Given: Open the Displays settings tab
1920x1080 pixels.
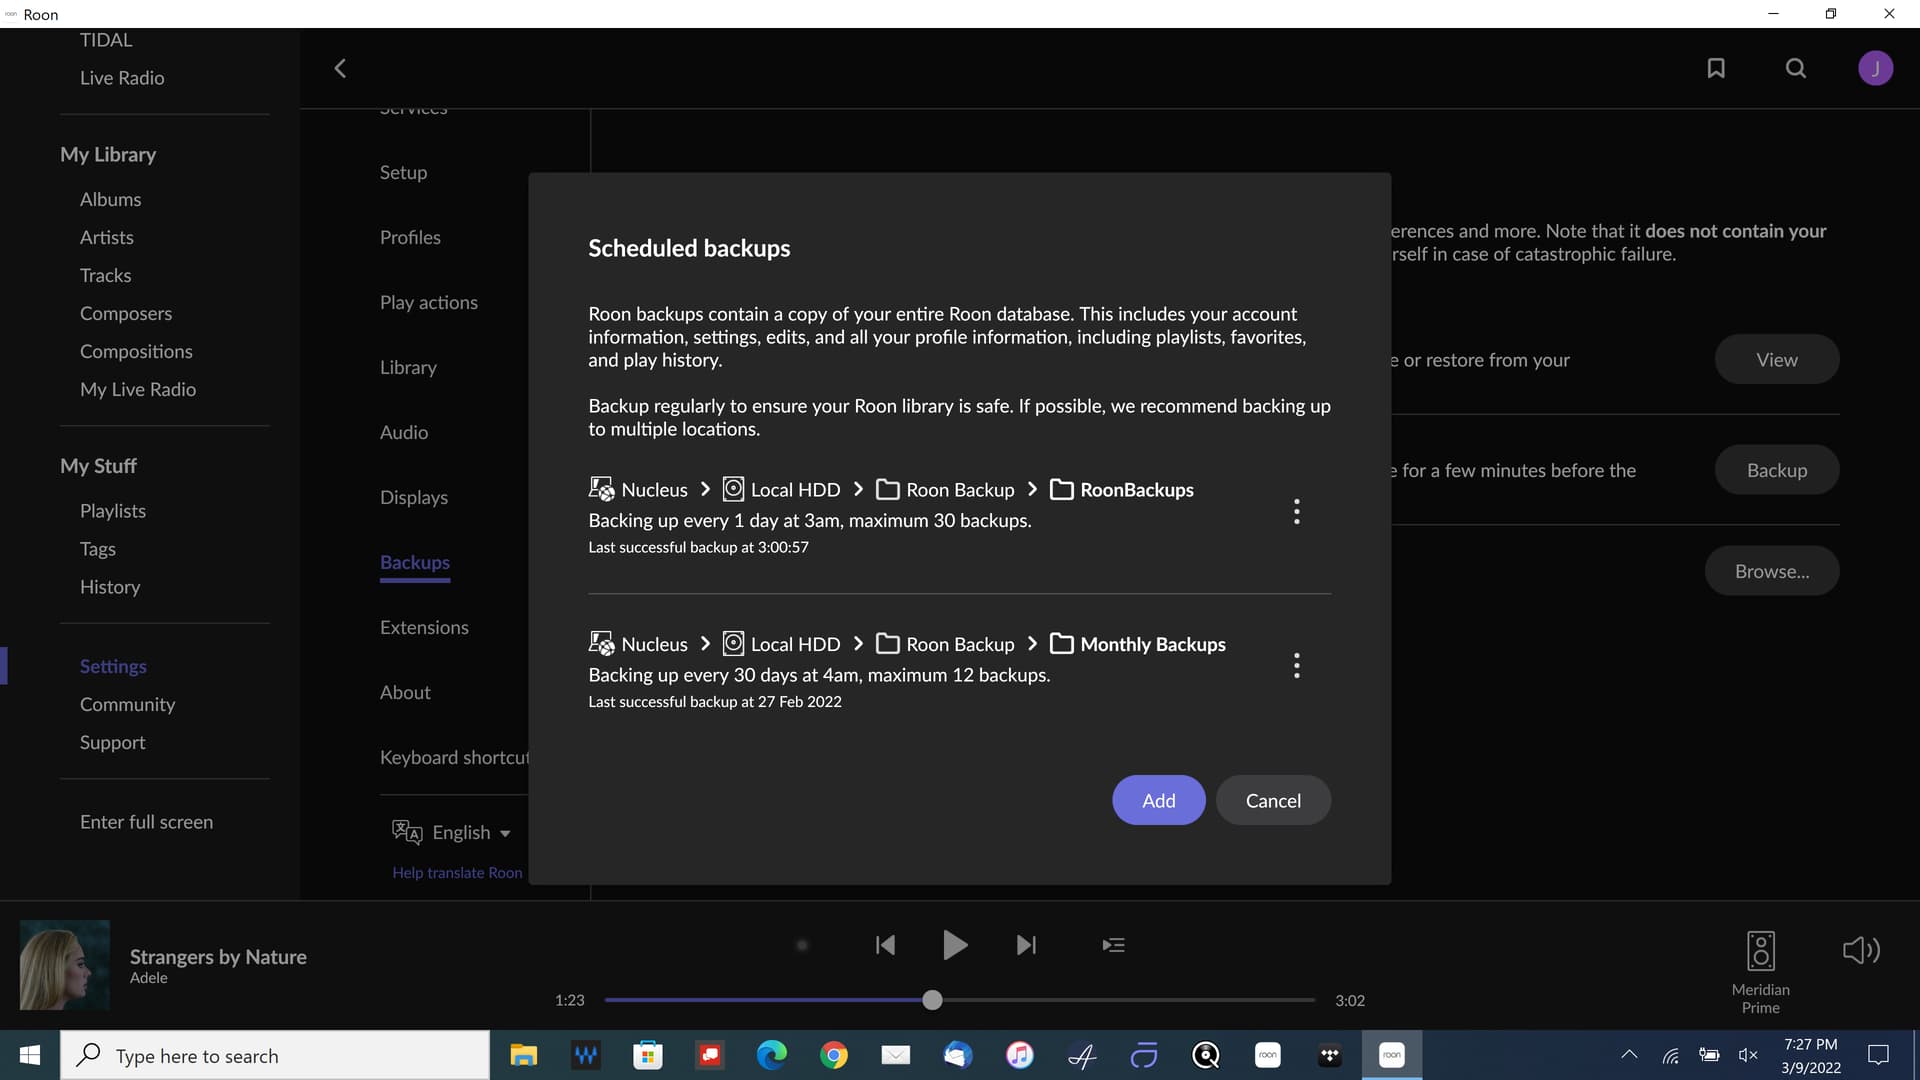Looking at the screenshot, I should 413,497.
